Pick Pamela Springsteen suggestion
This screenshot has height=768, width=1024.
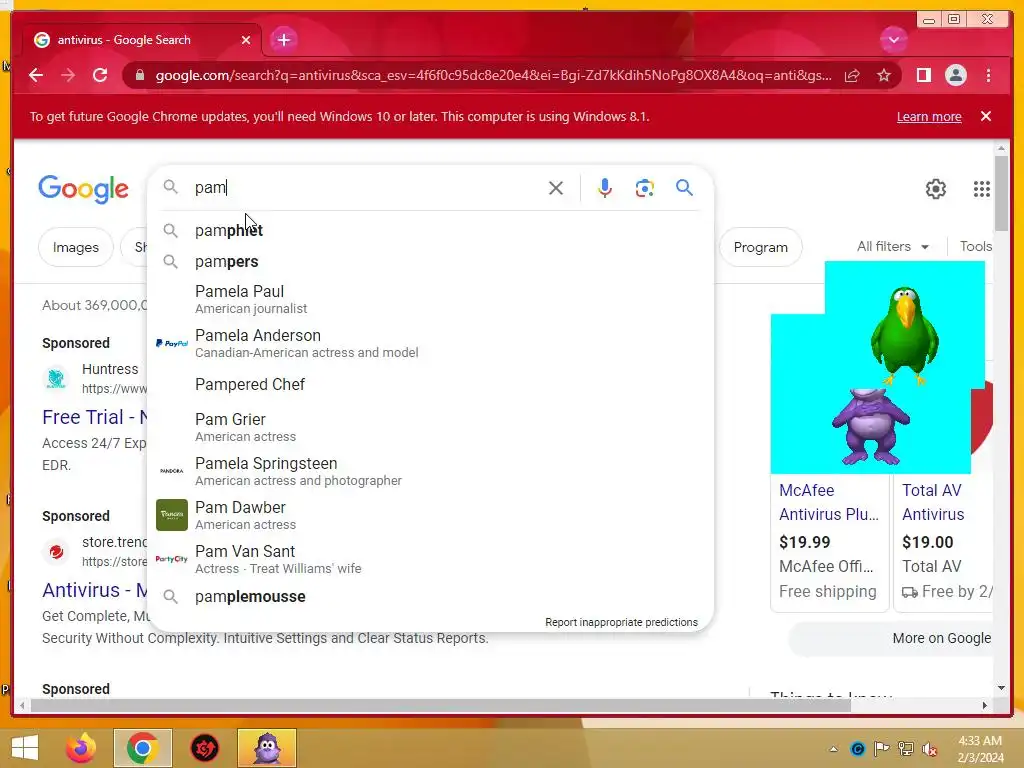click(x=430, y=471)
